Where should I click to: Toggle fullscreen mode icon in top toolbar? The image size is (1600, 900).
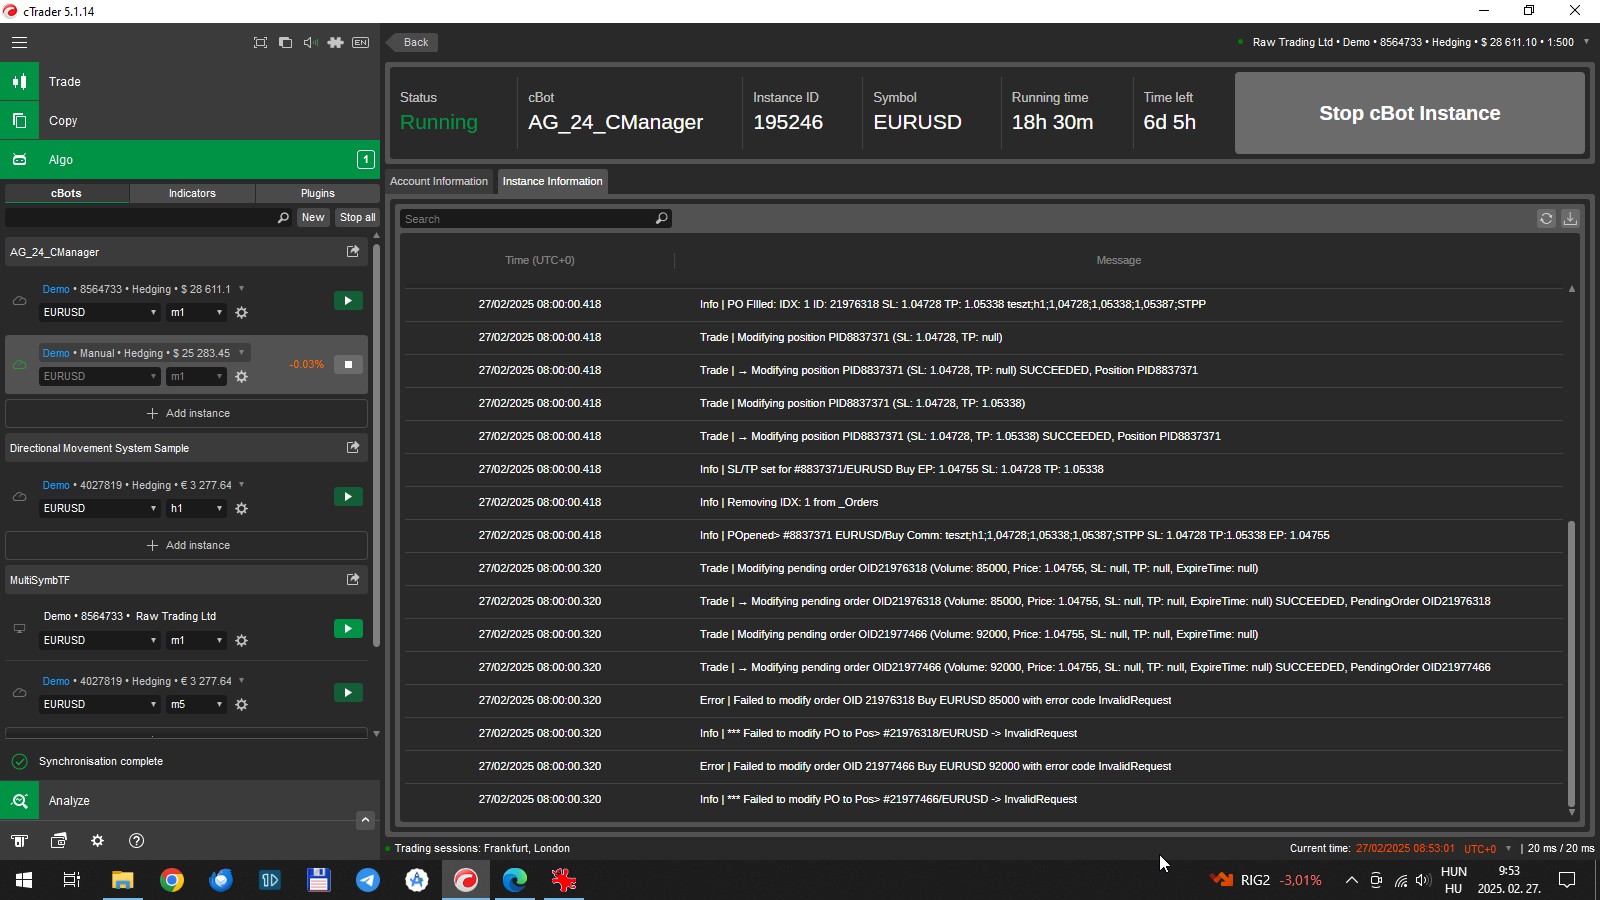[260, 42]
